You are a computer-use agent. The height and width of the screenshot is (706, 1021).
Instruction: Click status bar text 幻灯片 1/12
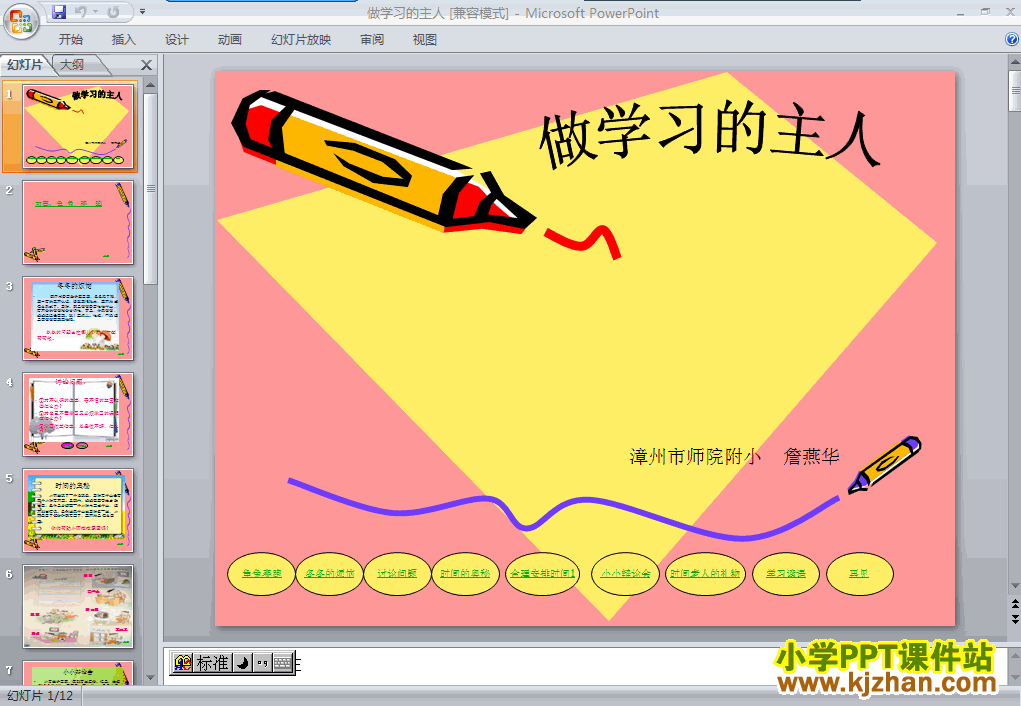tap(40, 696)
